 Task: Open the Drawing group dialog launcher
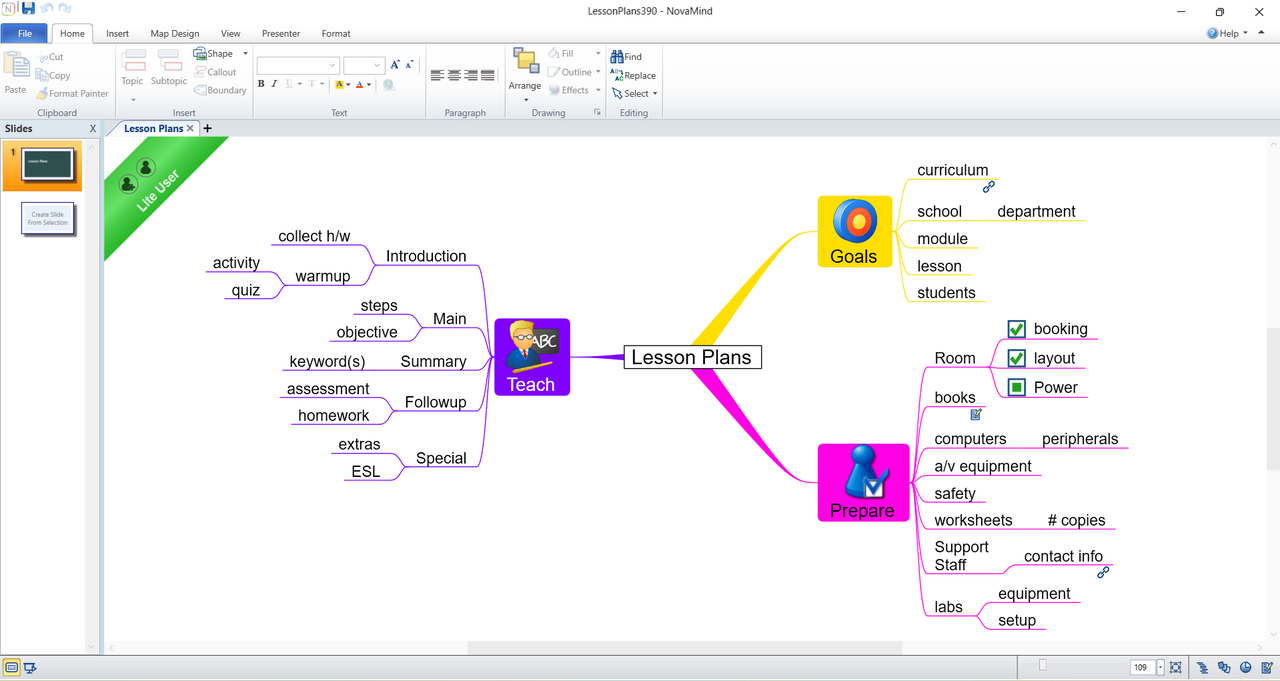click(598, 113)
